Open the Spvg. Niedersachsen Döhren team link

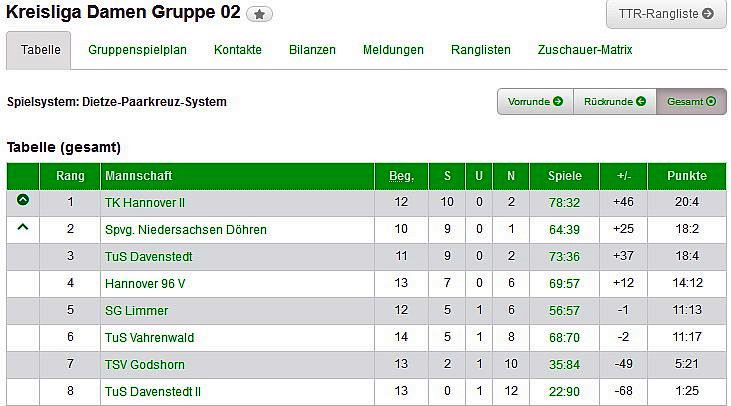click(185, 229)
